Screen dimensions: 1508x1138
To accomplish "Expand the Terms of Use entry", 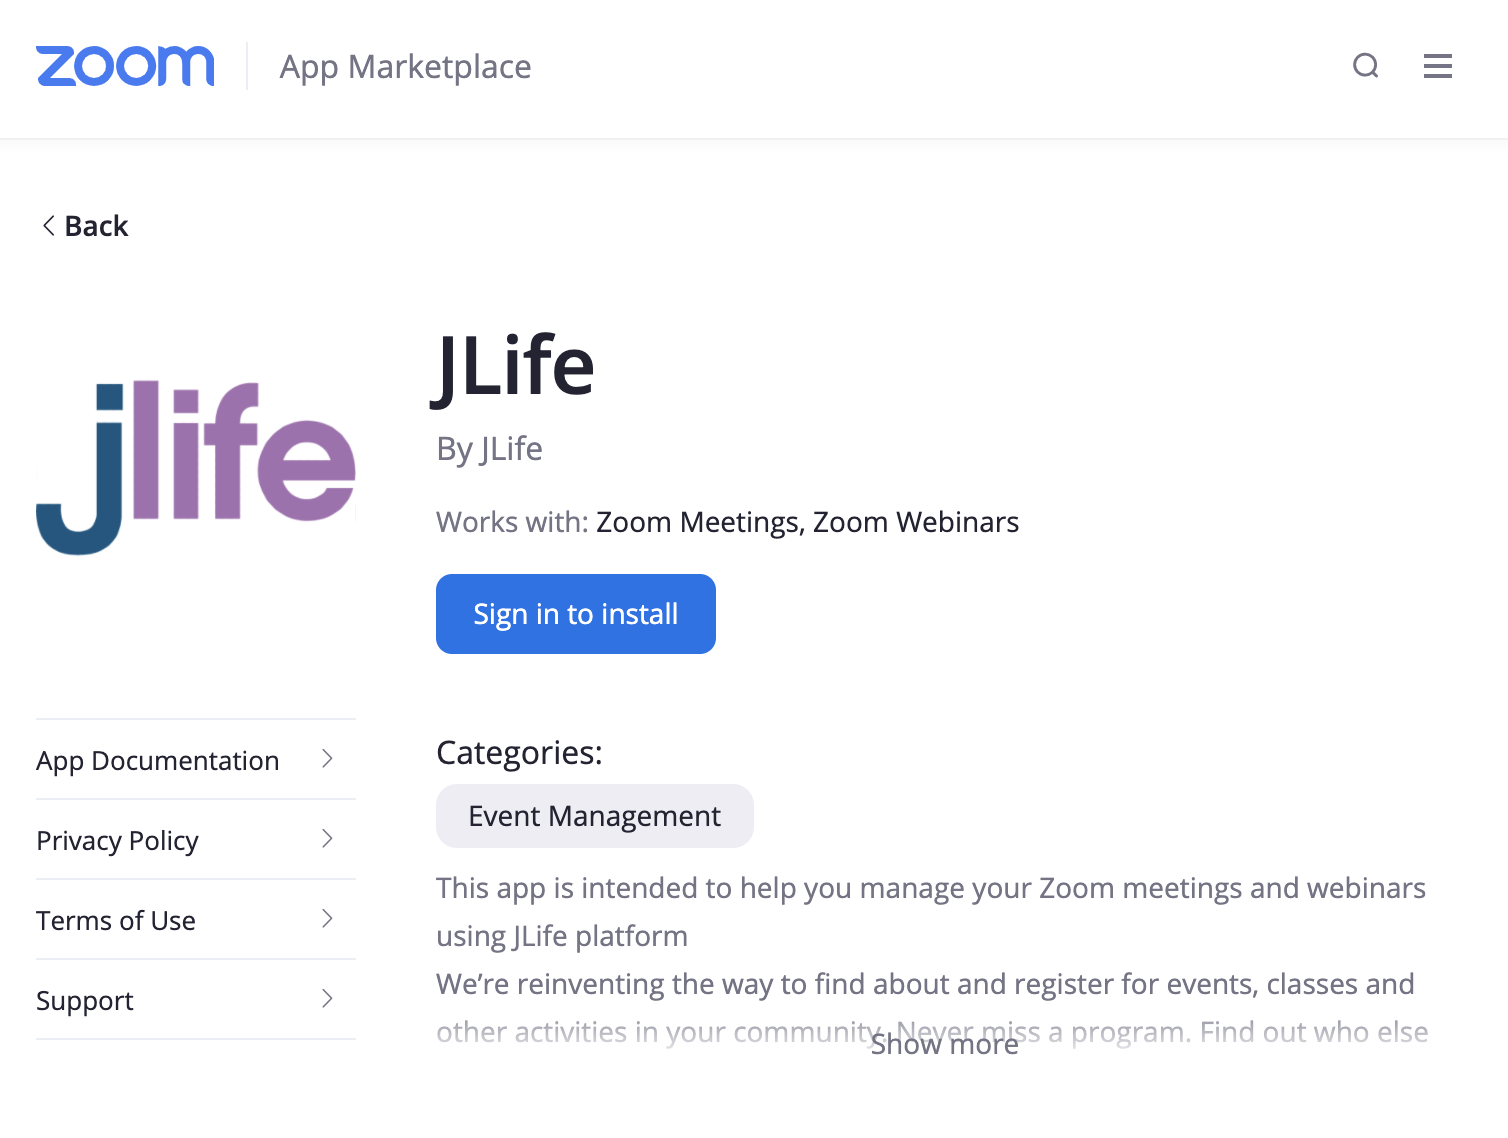I will click(327, 920).
